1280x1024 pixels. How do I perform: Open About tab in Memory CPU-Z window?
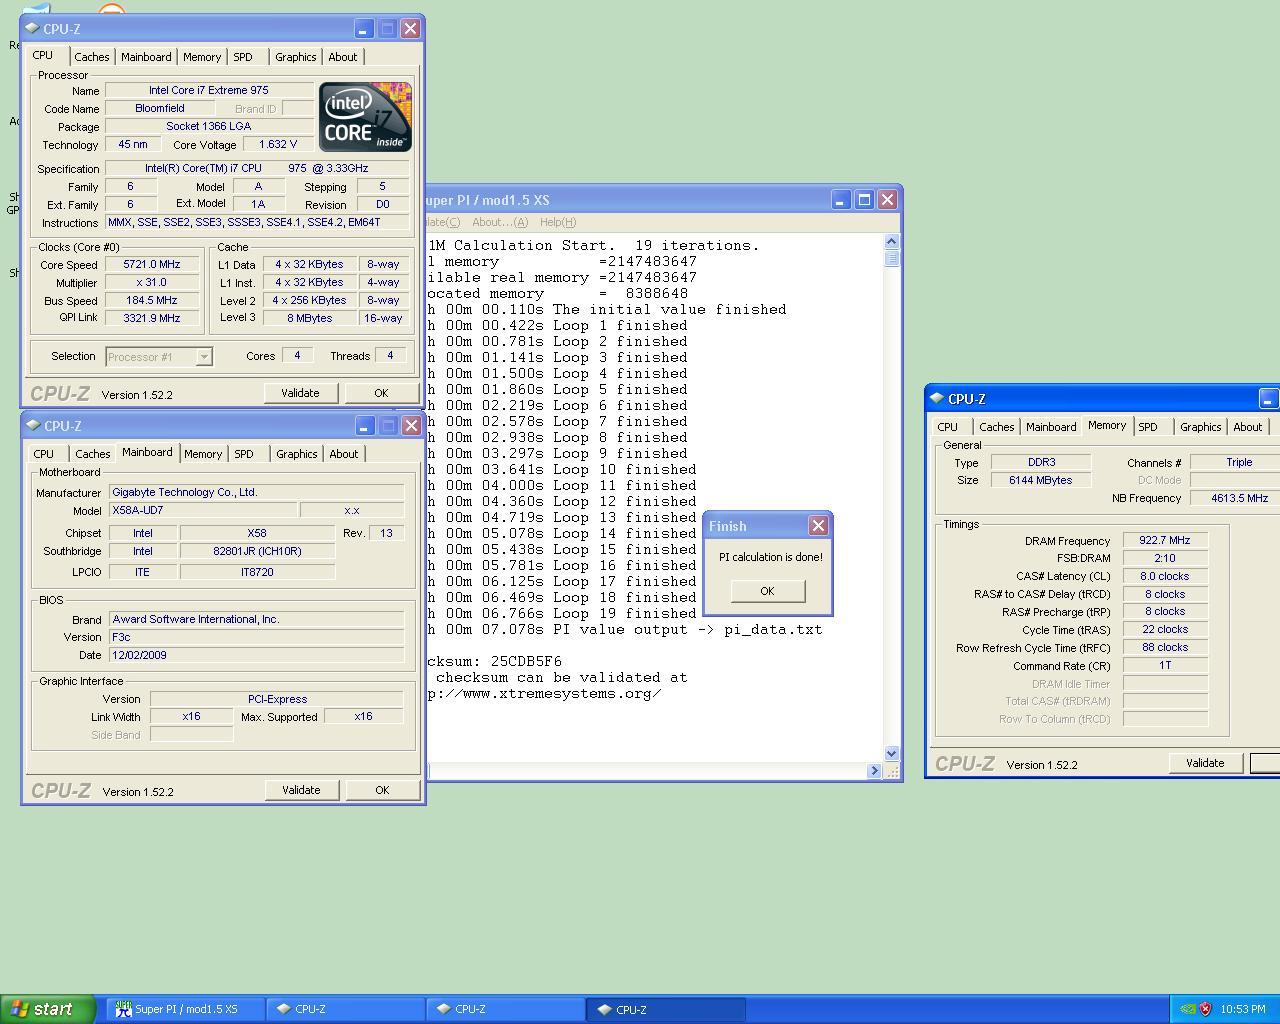pyautogui.click(x=1248, y=427)
